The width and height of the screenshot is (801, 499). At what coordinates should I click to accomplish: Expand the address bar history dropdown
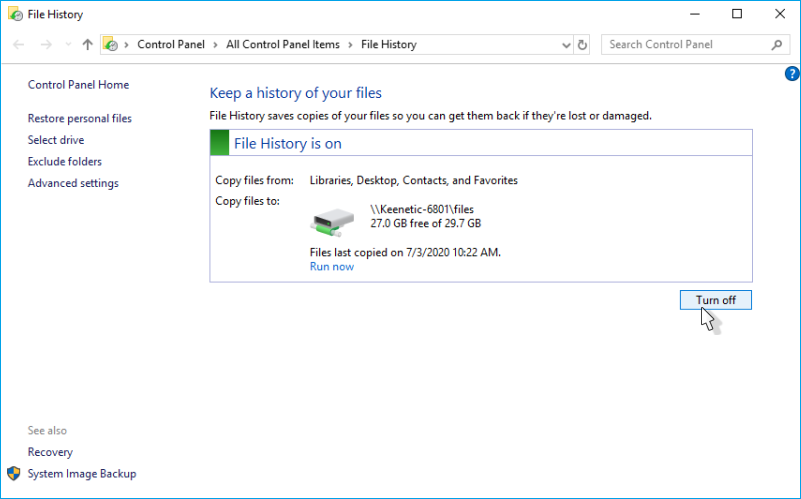(x=564, y=45)
